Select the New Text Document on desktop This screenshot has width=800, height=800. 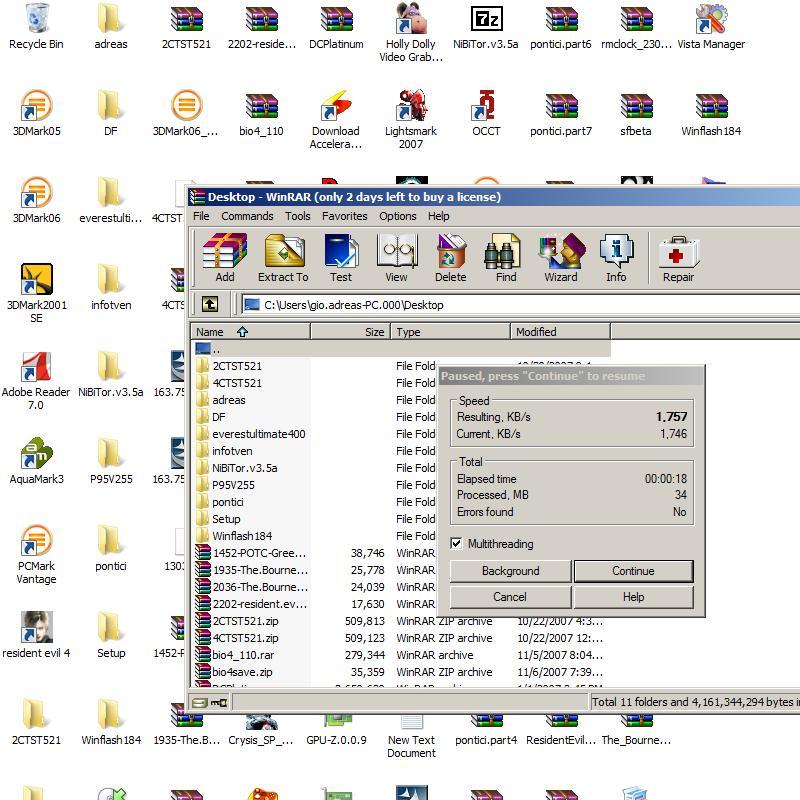[411, 737]
